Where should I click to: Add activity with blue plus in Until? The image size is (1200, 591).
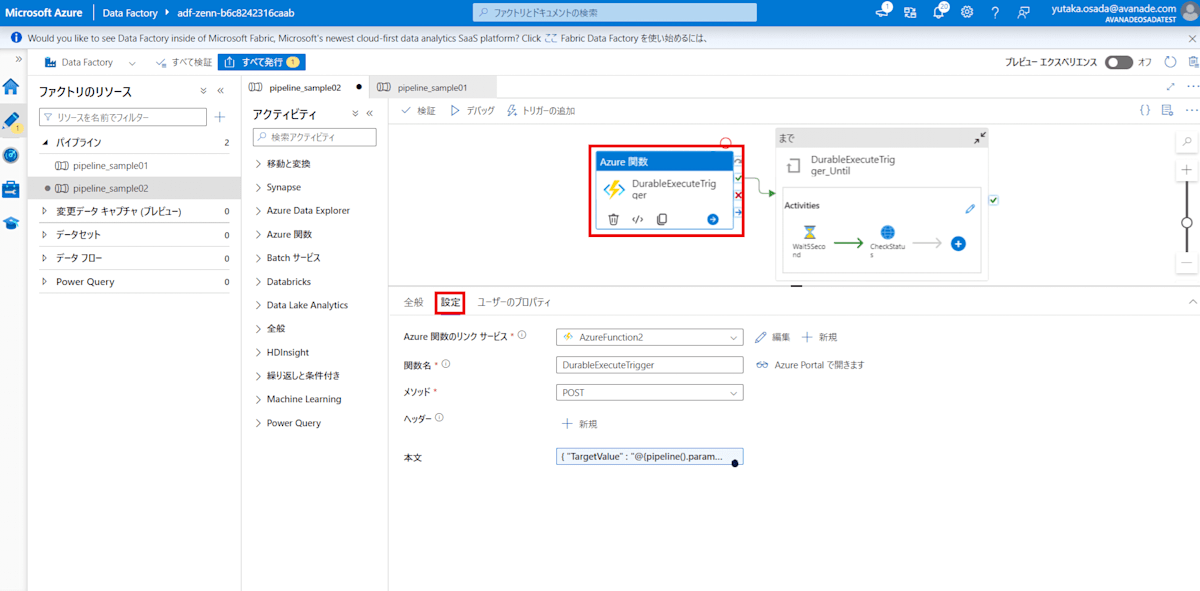coord(958,243)
